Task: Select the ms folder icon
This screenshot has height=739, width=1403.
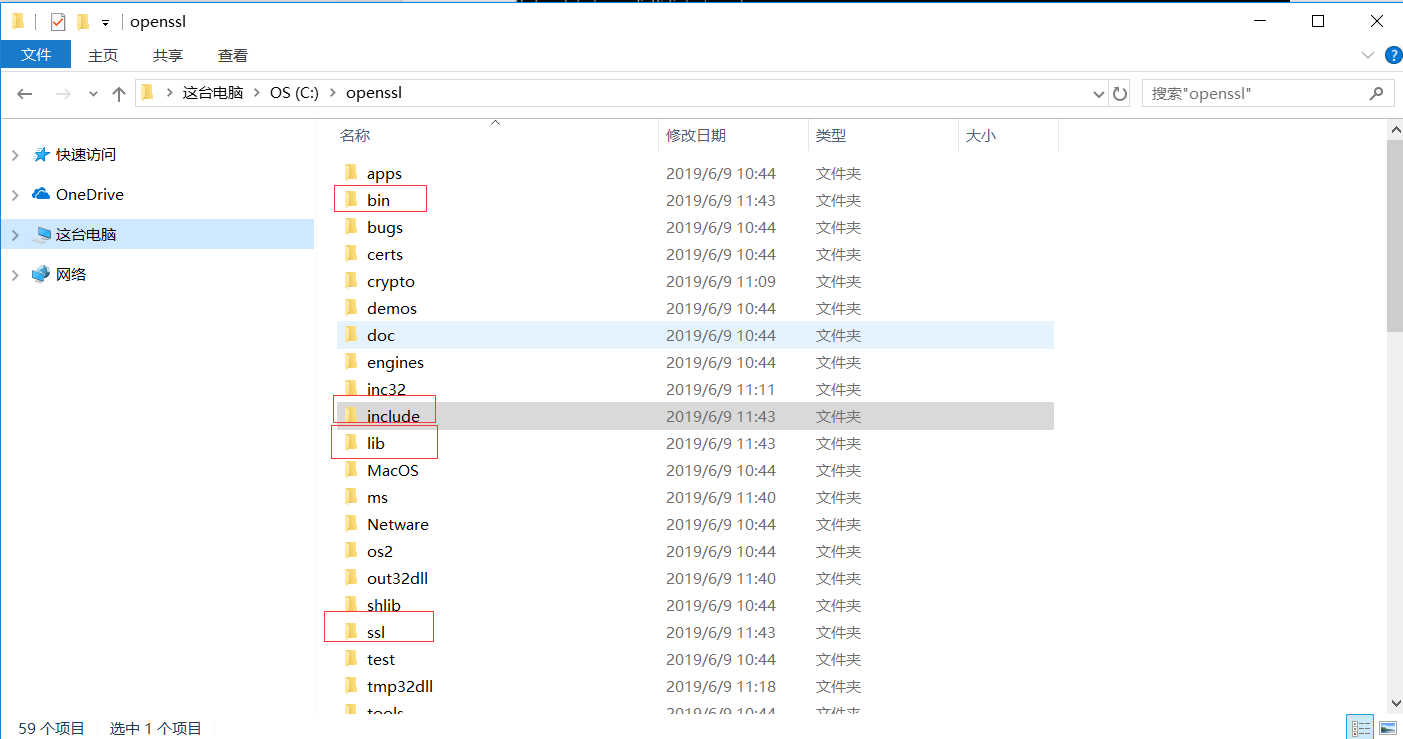Action: pyautogui.click(x=351, y=497)
